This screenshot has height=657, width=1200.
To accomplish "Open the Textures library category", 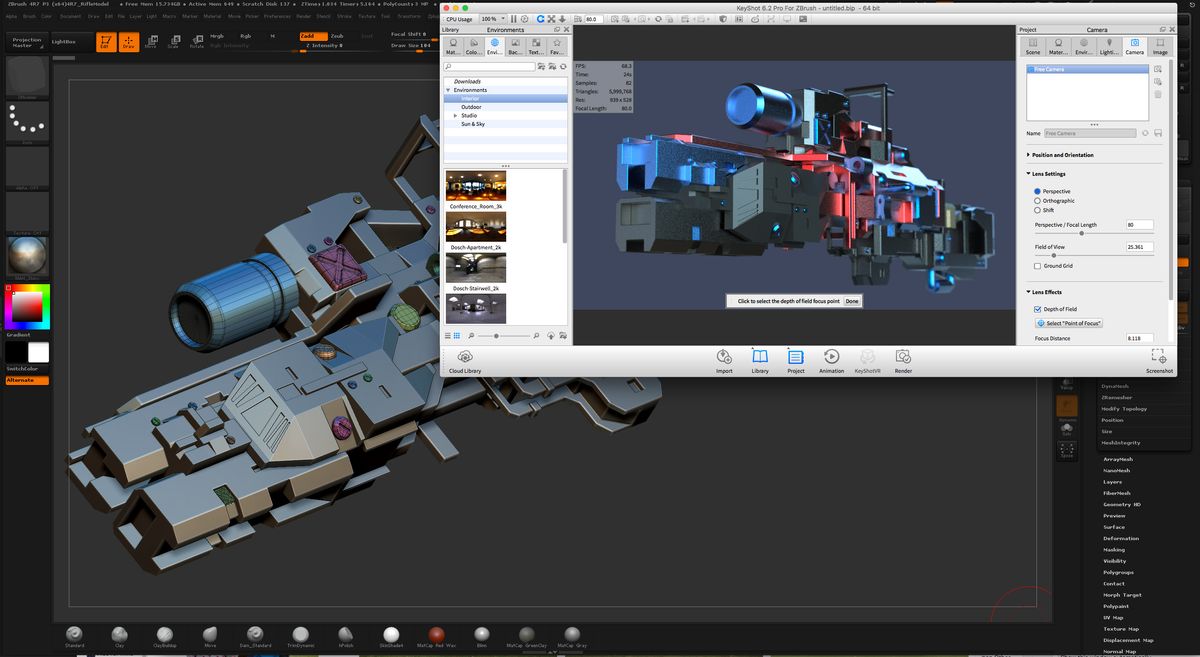I will pos(534,45).
